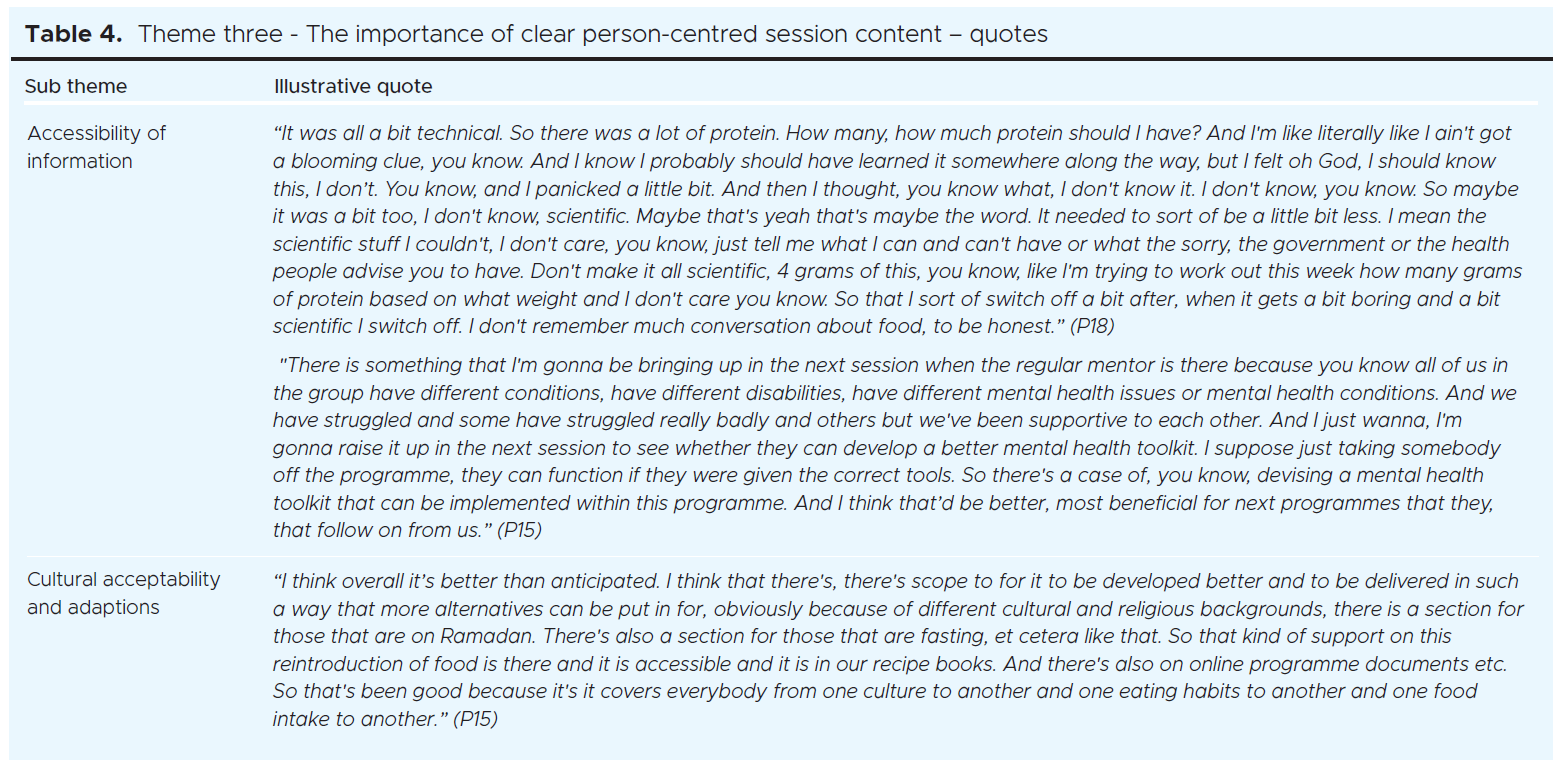The width and height of the screenshot is (1561, 765).
Task: Click the table title about person-centred session content
Action: coord(593,34)
